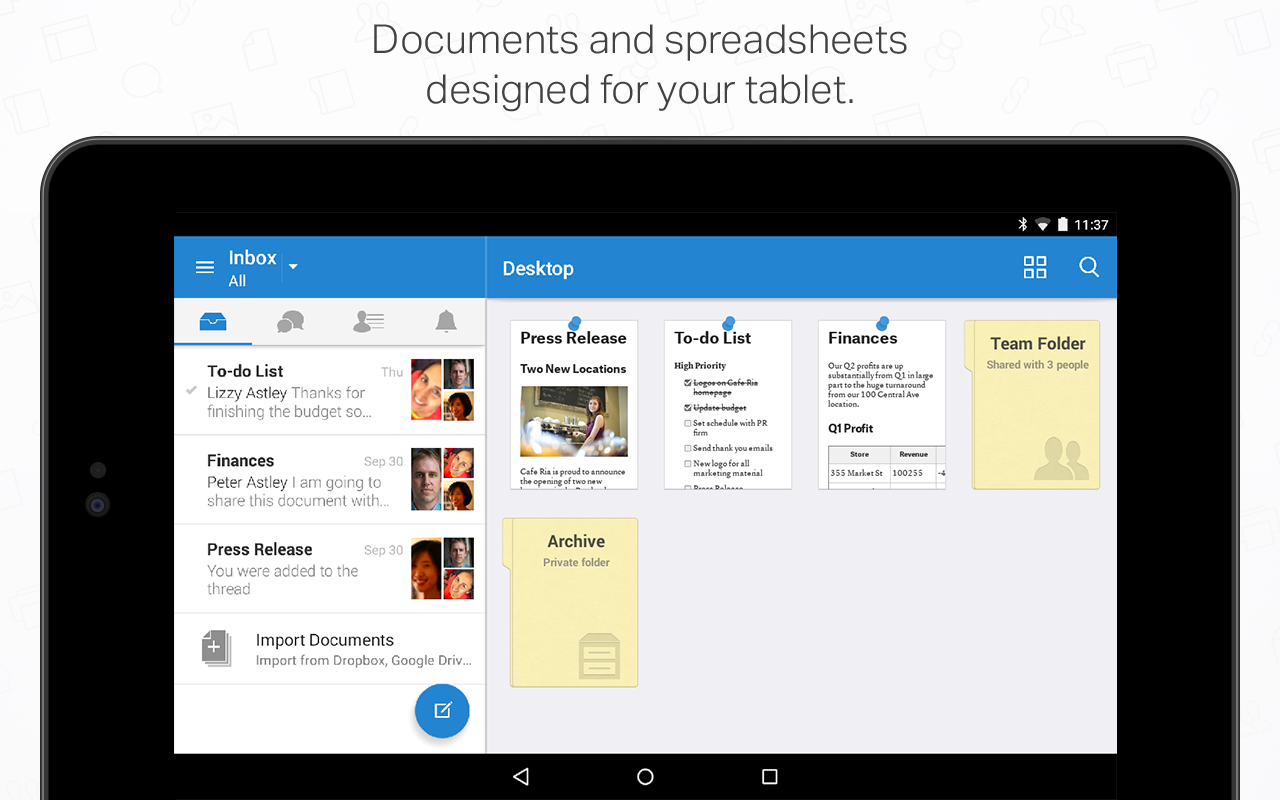Open the Finances thread from Peter Astley
Image resolution: width=1280 pixels, height=800 pixels.
pyautogui.click(x=329, y=480)
